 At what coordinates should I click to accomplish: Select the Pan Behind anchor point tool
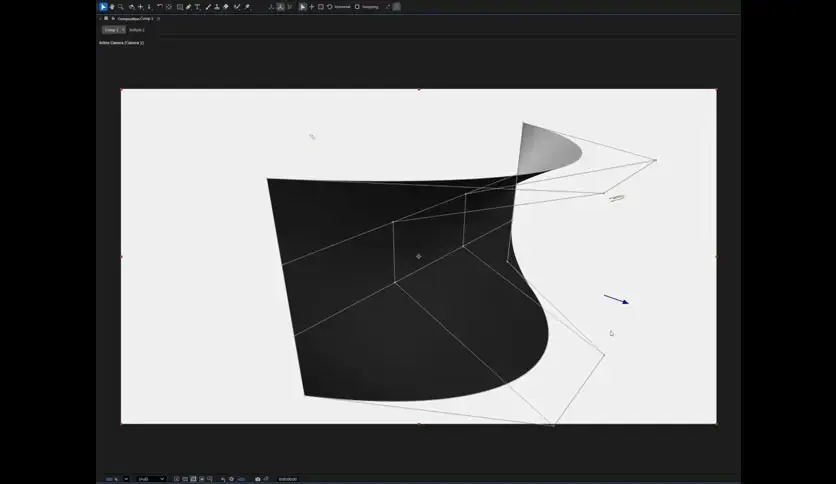point(169,7)
